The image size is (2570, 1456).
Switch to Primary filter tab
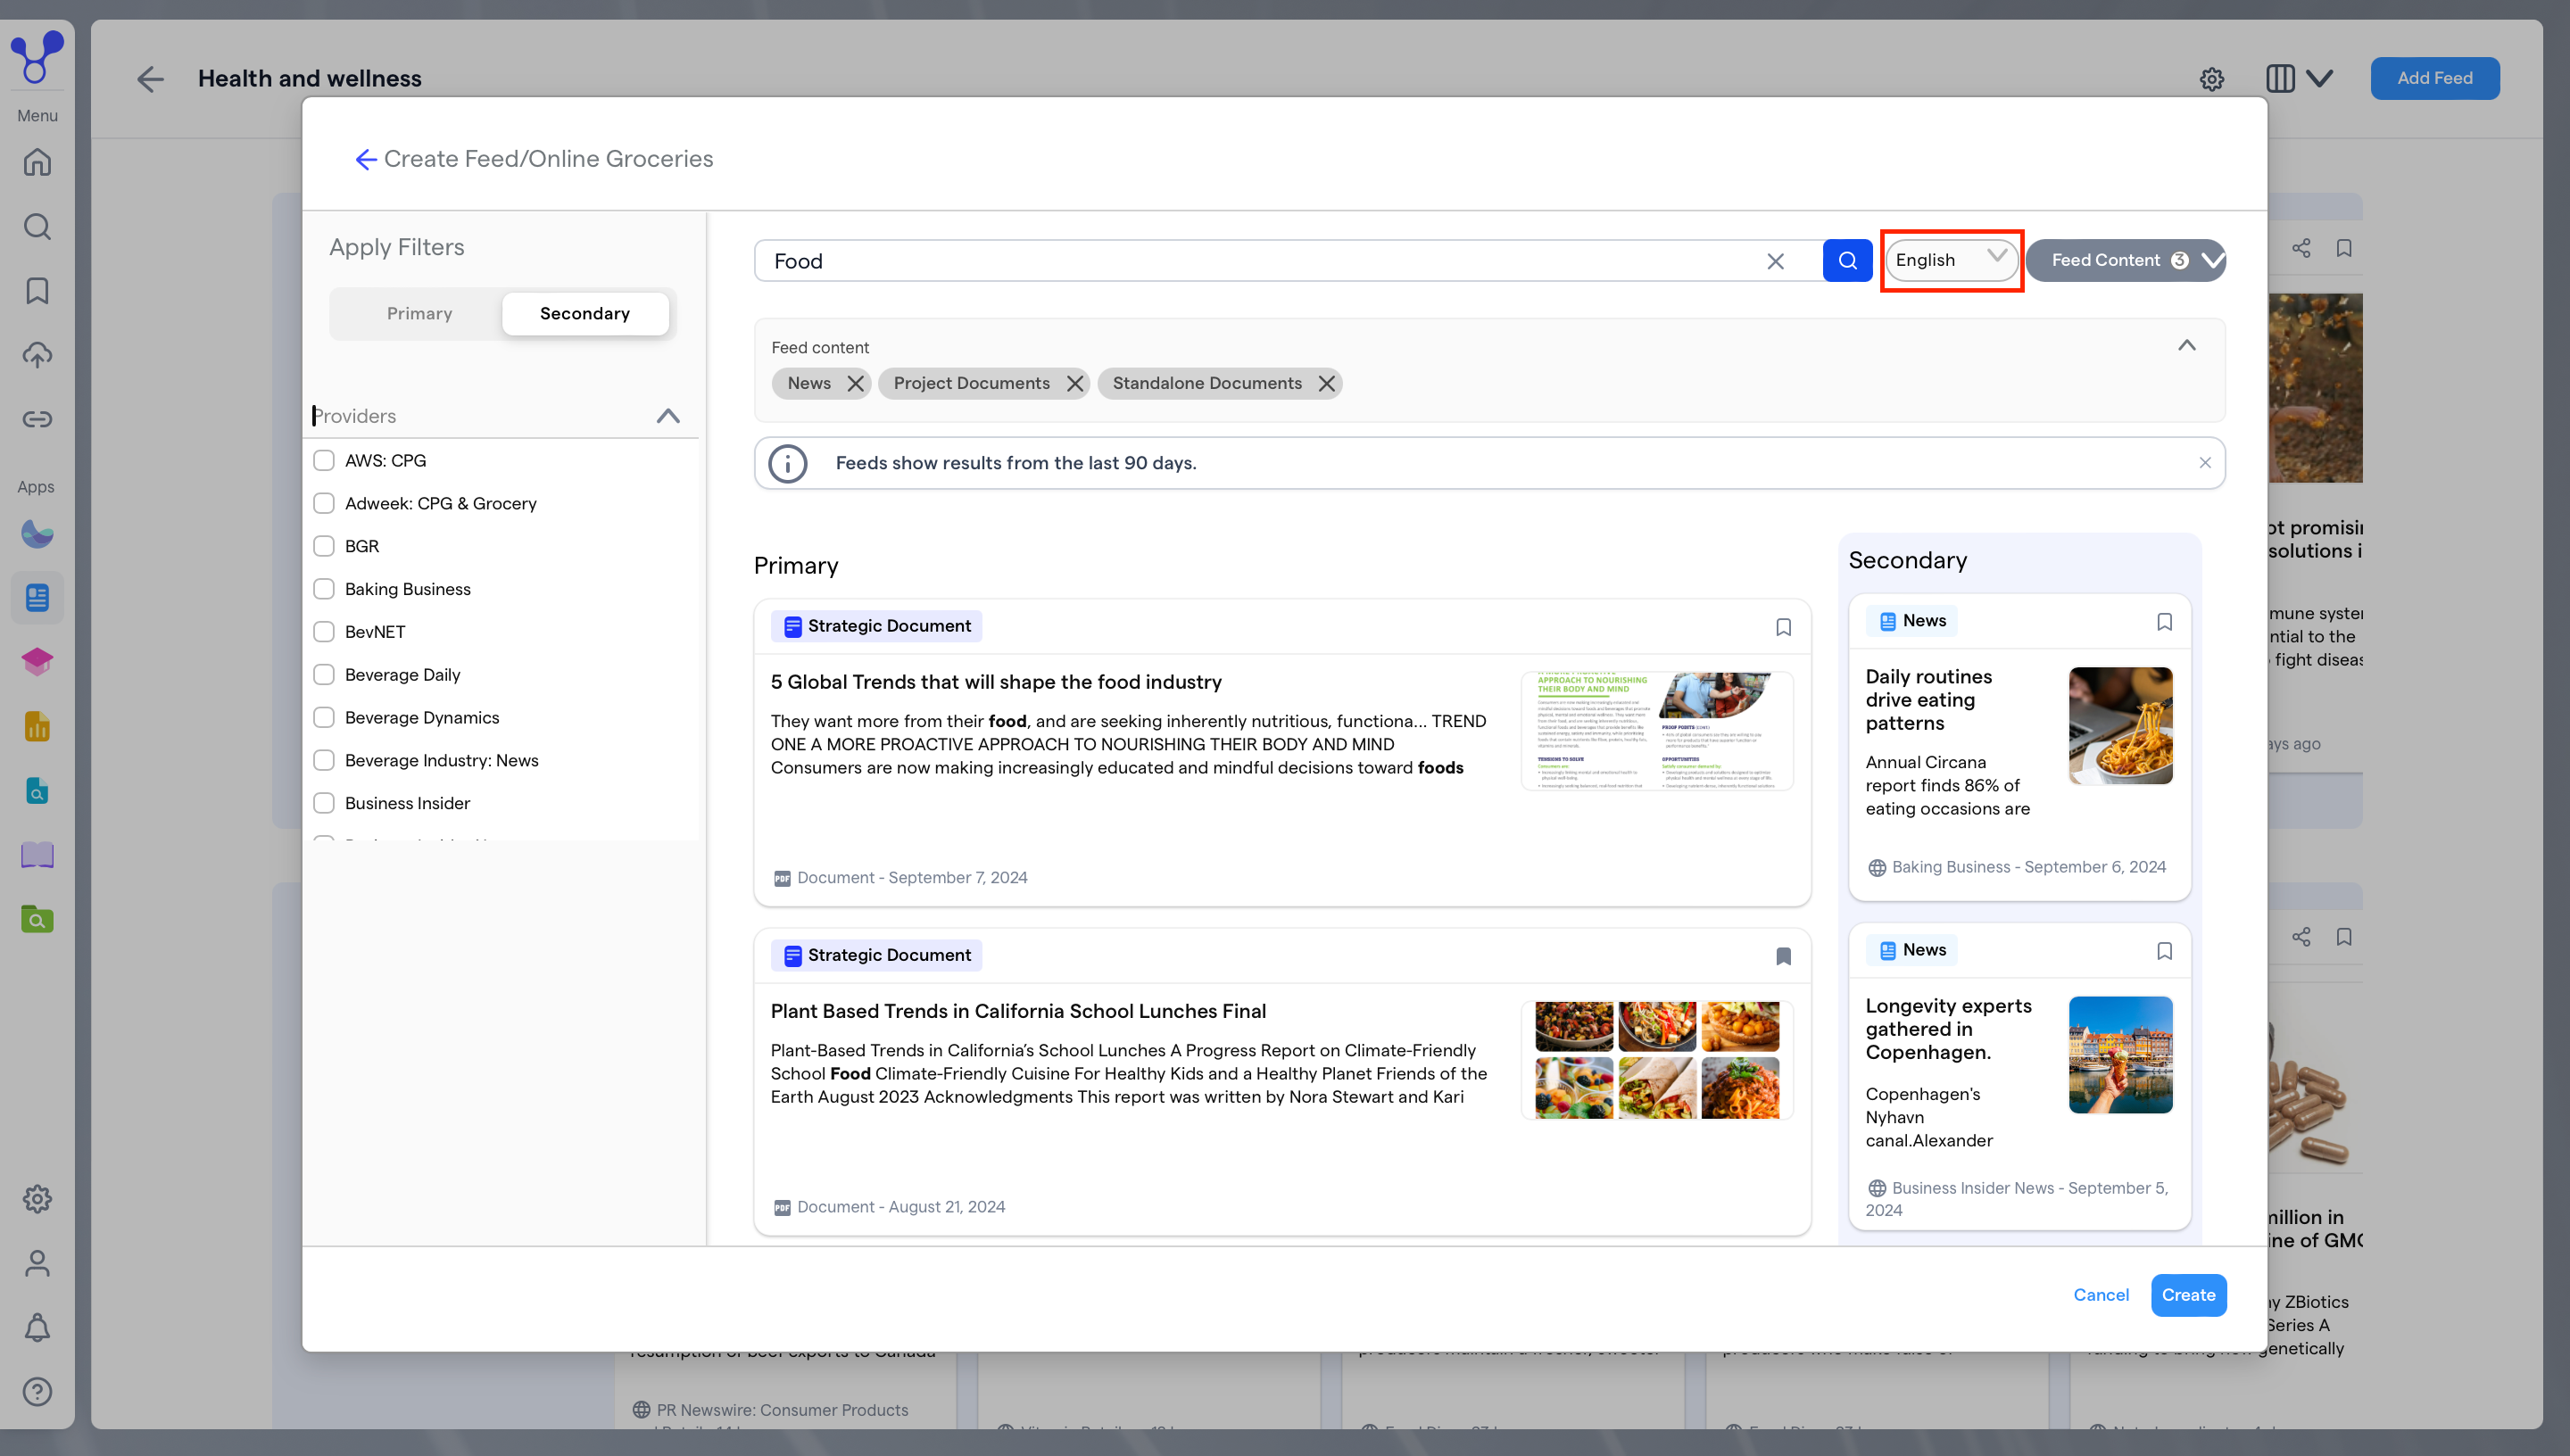pos(419,314)
